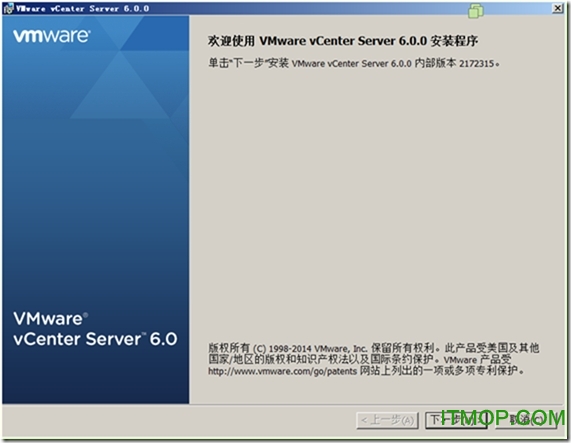Click the green overlapping squares icon
The height and width of the screenshot is (443, 571).
tap(476, 11)
